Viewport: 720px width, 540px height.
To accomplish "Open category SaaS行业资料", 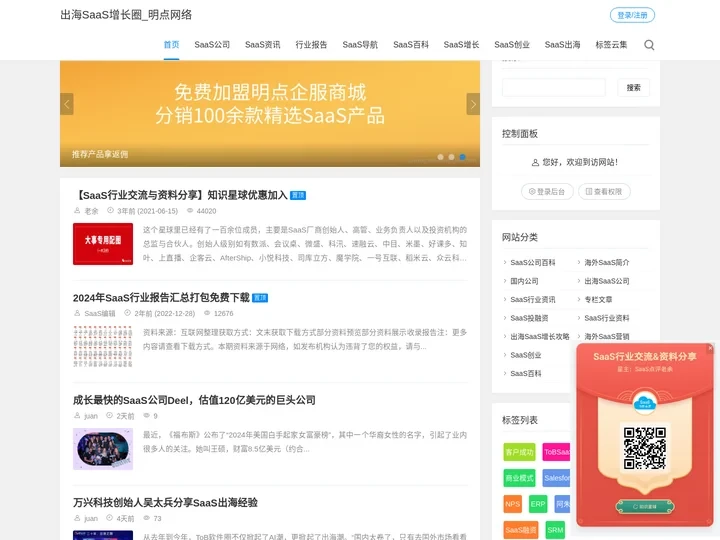I will point(607,318).
